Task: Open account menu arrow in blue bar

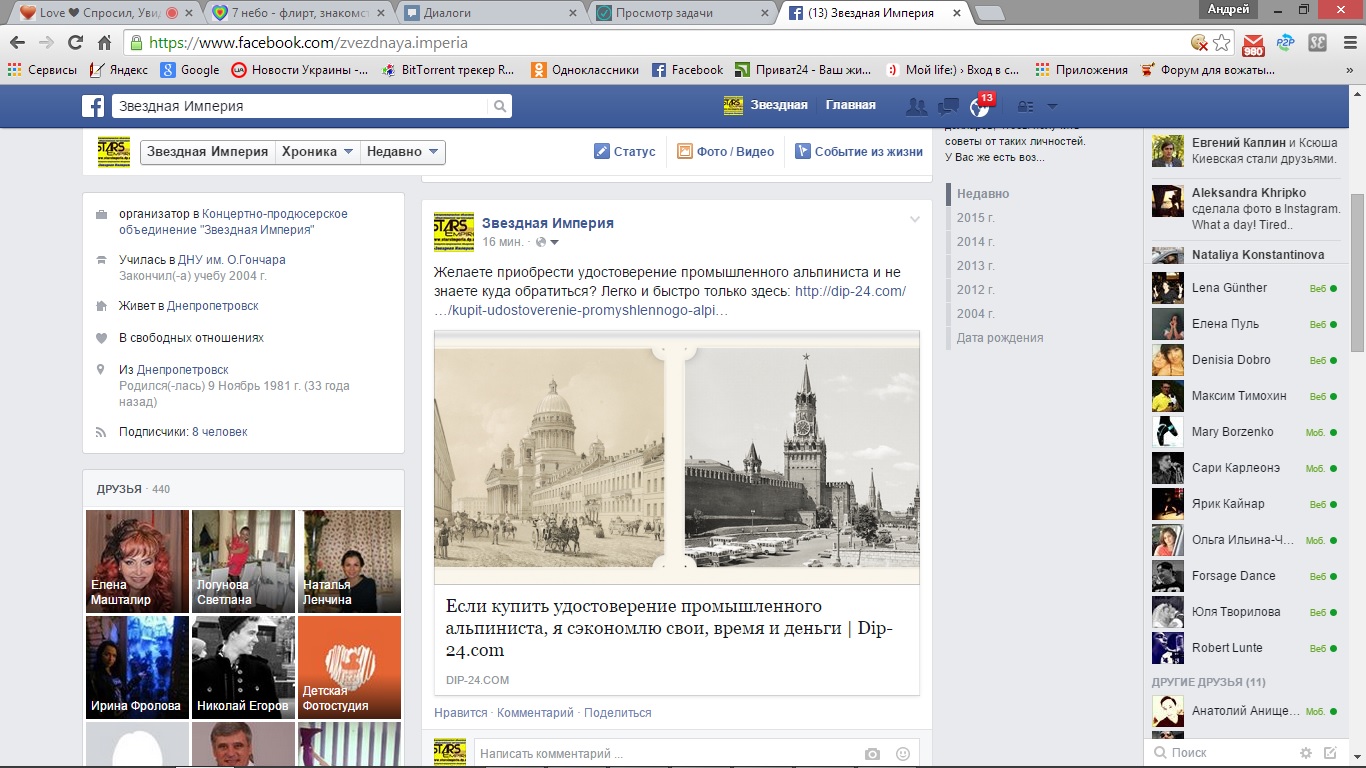Action: pyautogui.click(x=1052, y=106)
